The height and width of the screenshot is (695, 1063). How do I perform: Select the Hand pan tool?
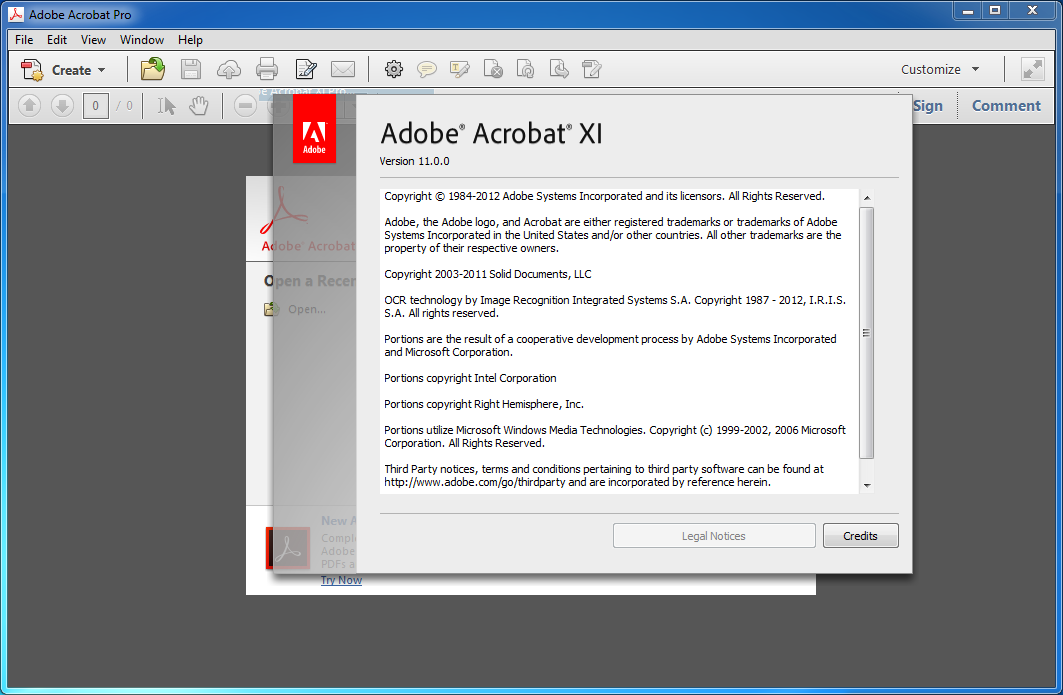point(199,105)
